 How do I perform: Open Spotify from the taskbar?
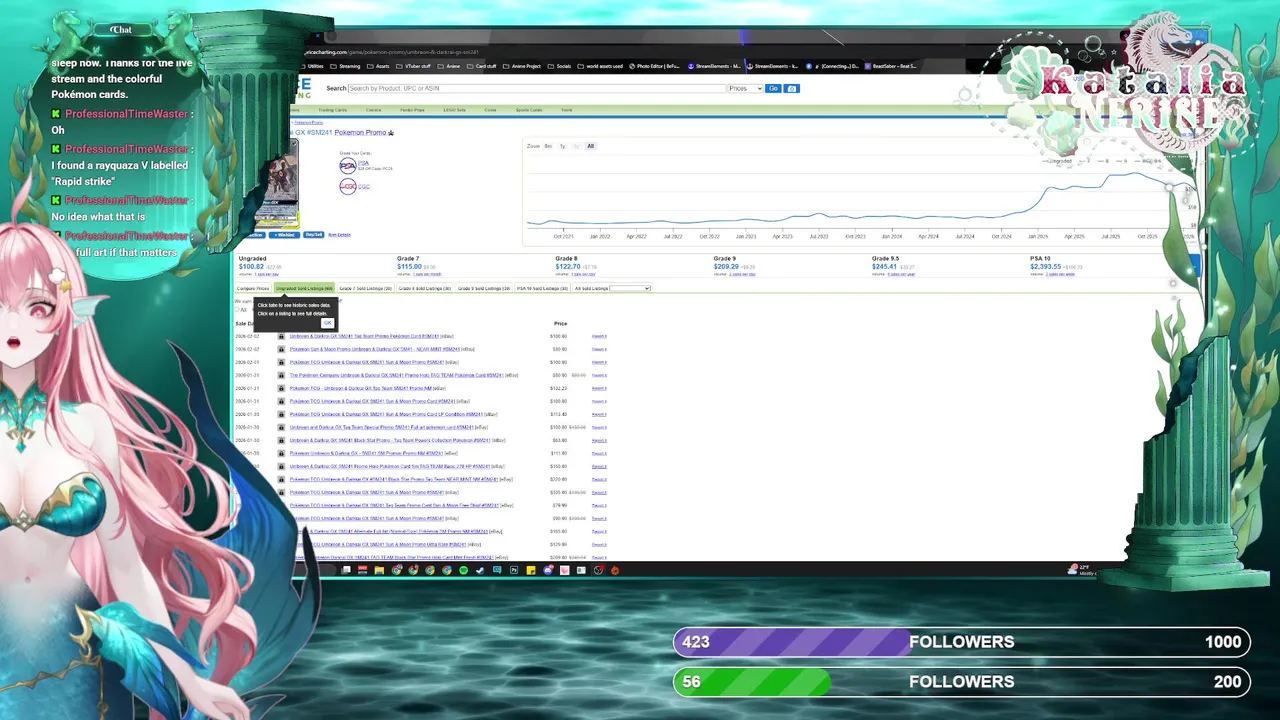tap(463, 570)
